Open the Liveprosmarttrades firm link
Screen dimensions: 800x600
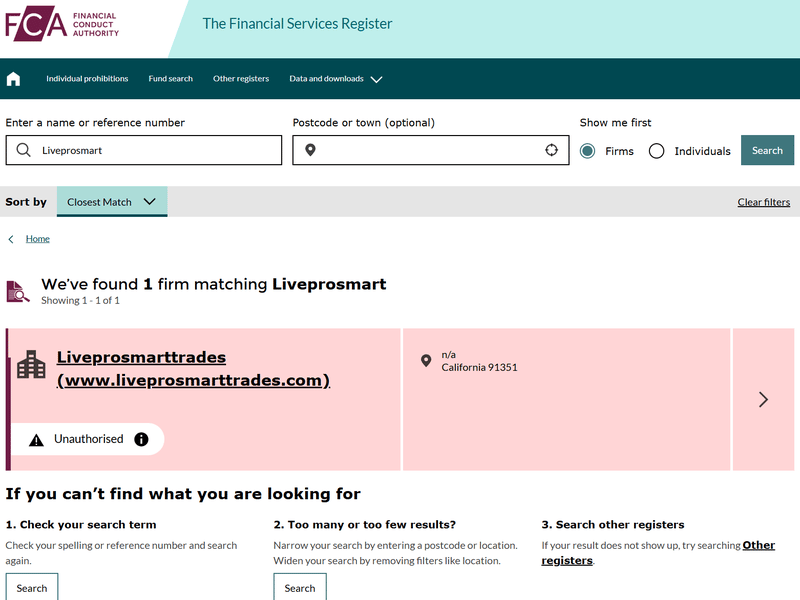click(x=193, y=368)
